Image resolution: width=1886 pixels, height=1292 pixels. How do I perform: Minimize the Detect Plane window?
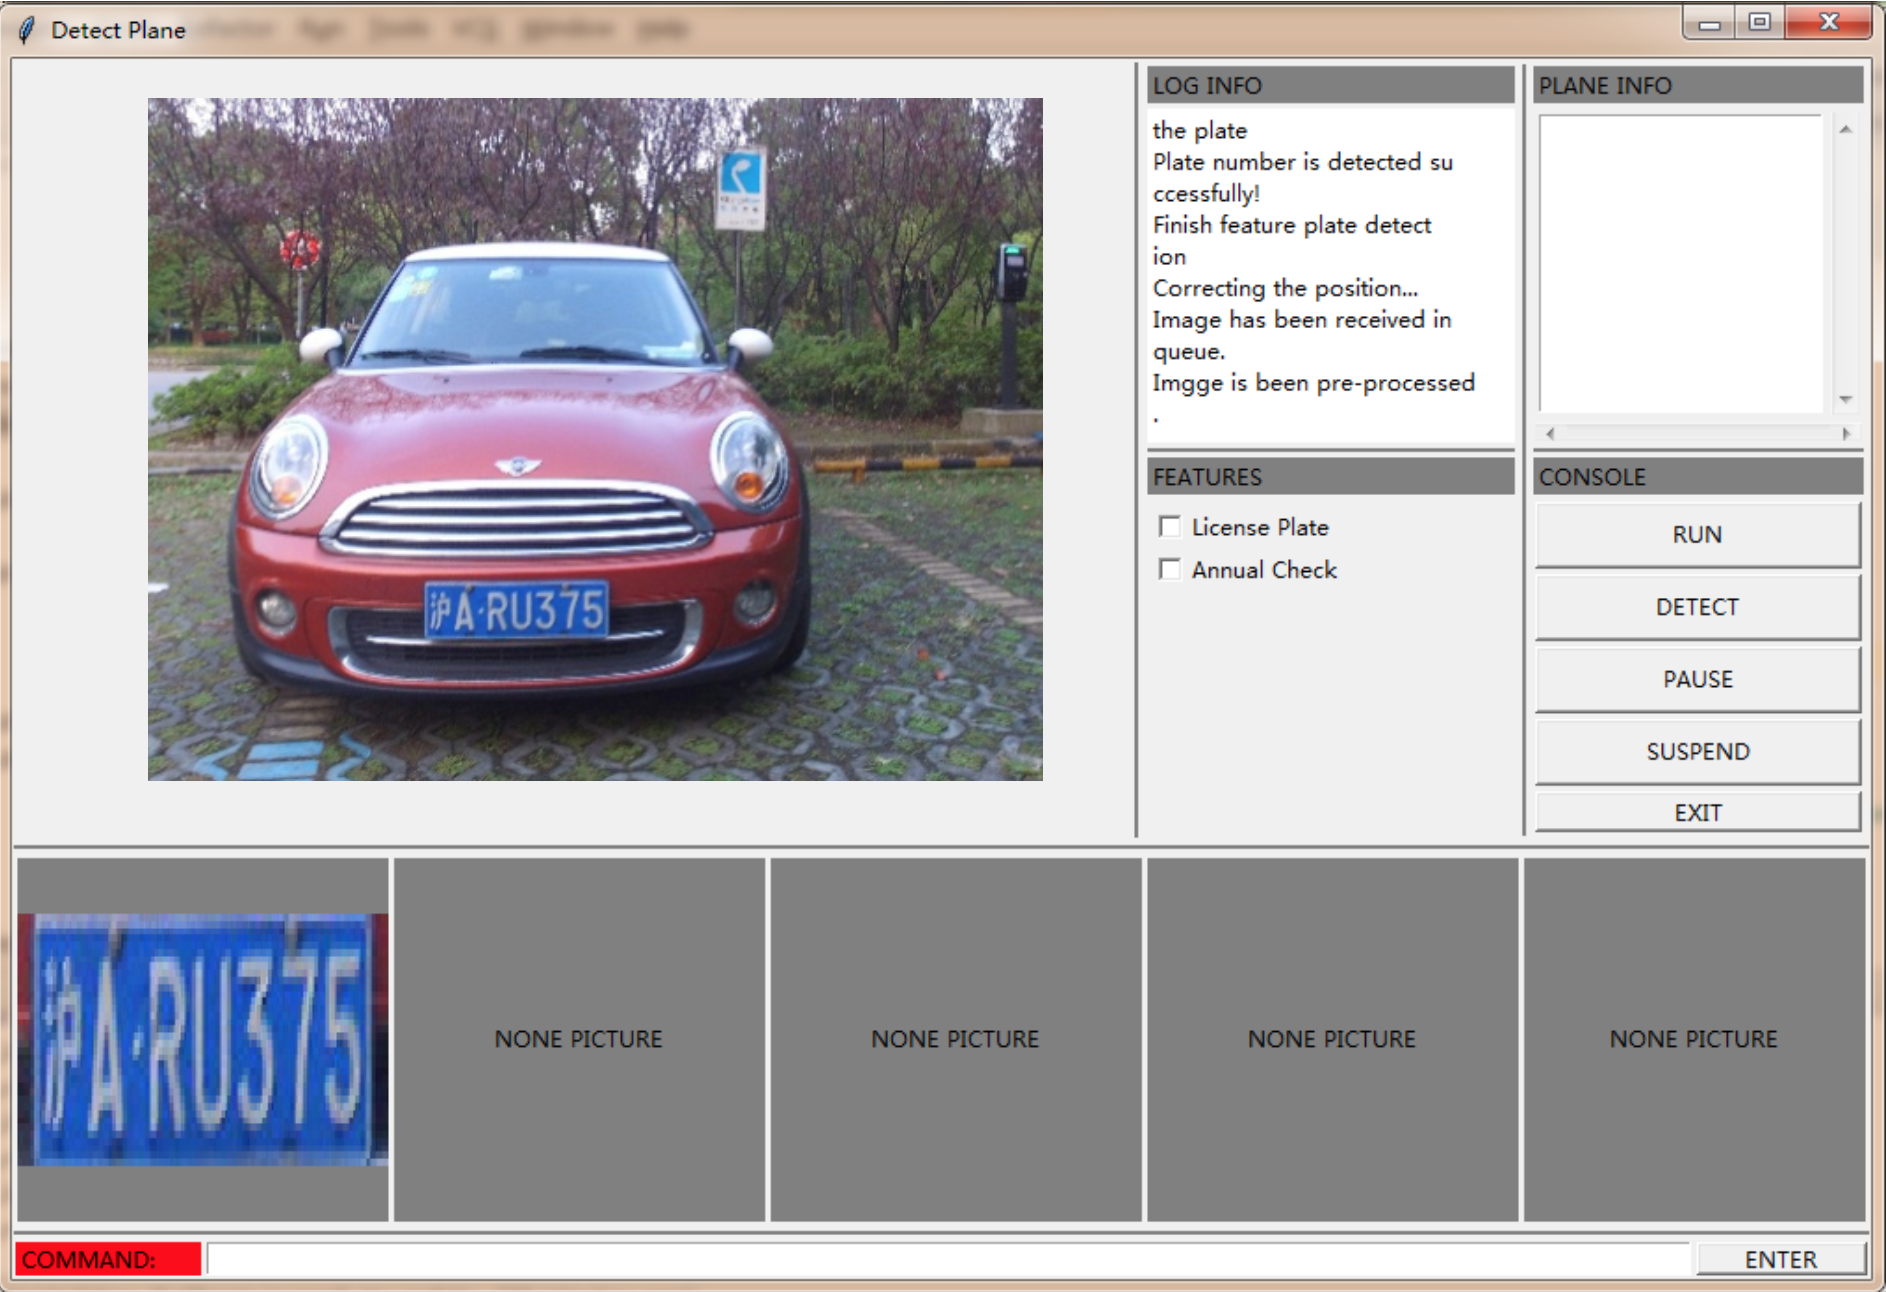[1709, 22]
